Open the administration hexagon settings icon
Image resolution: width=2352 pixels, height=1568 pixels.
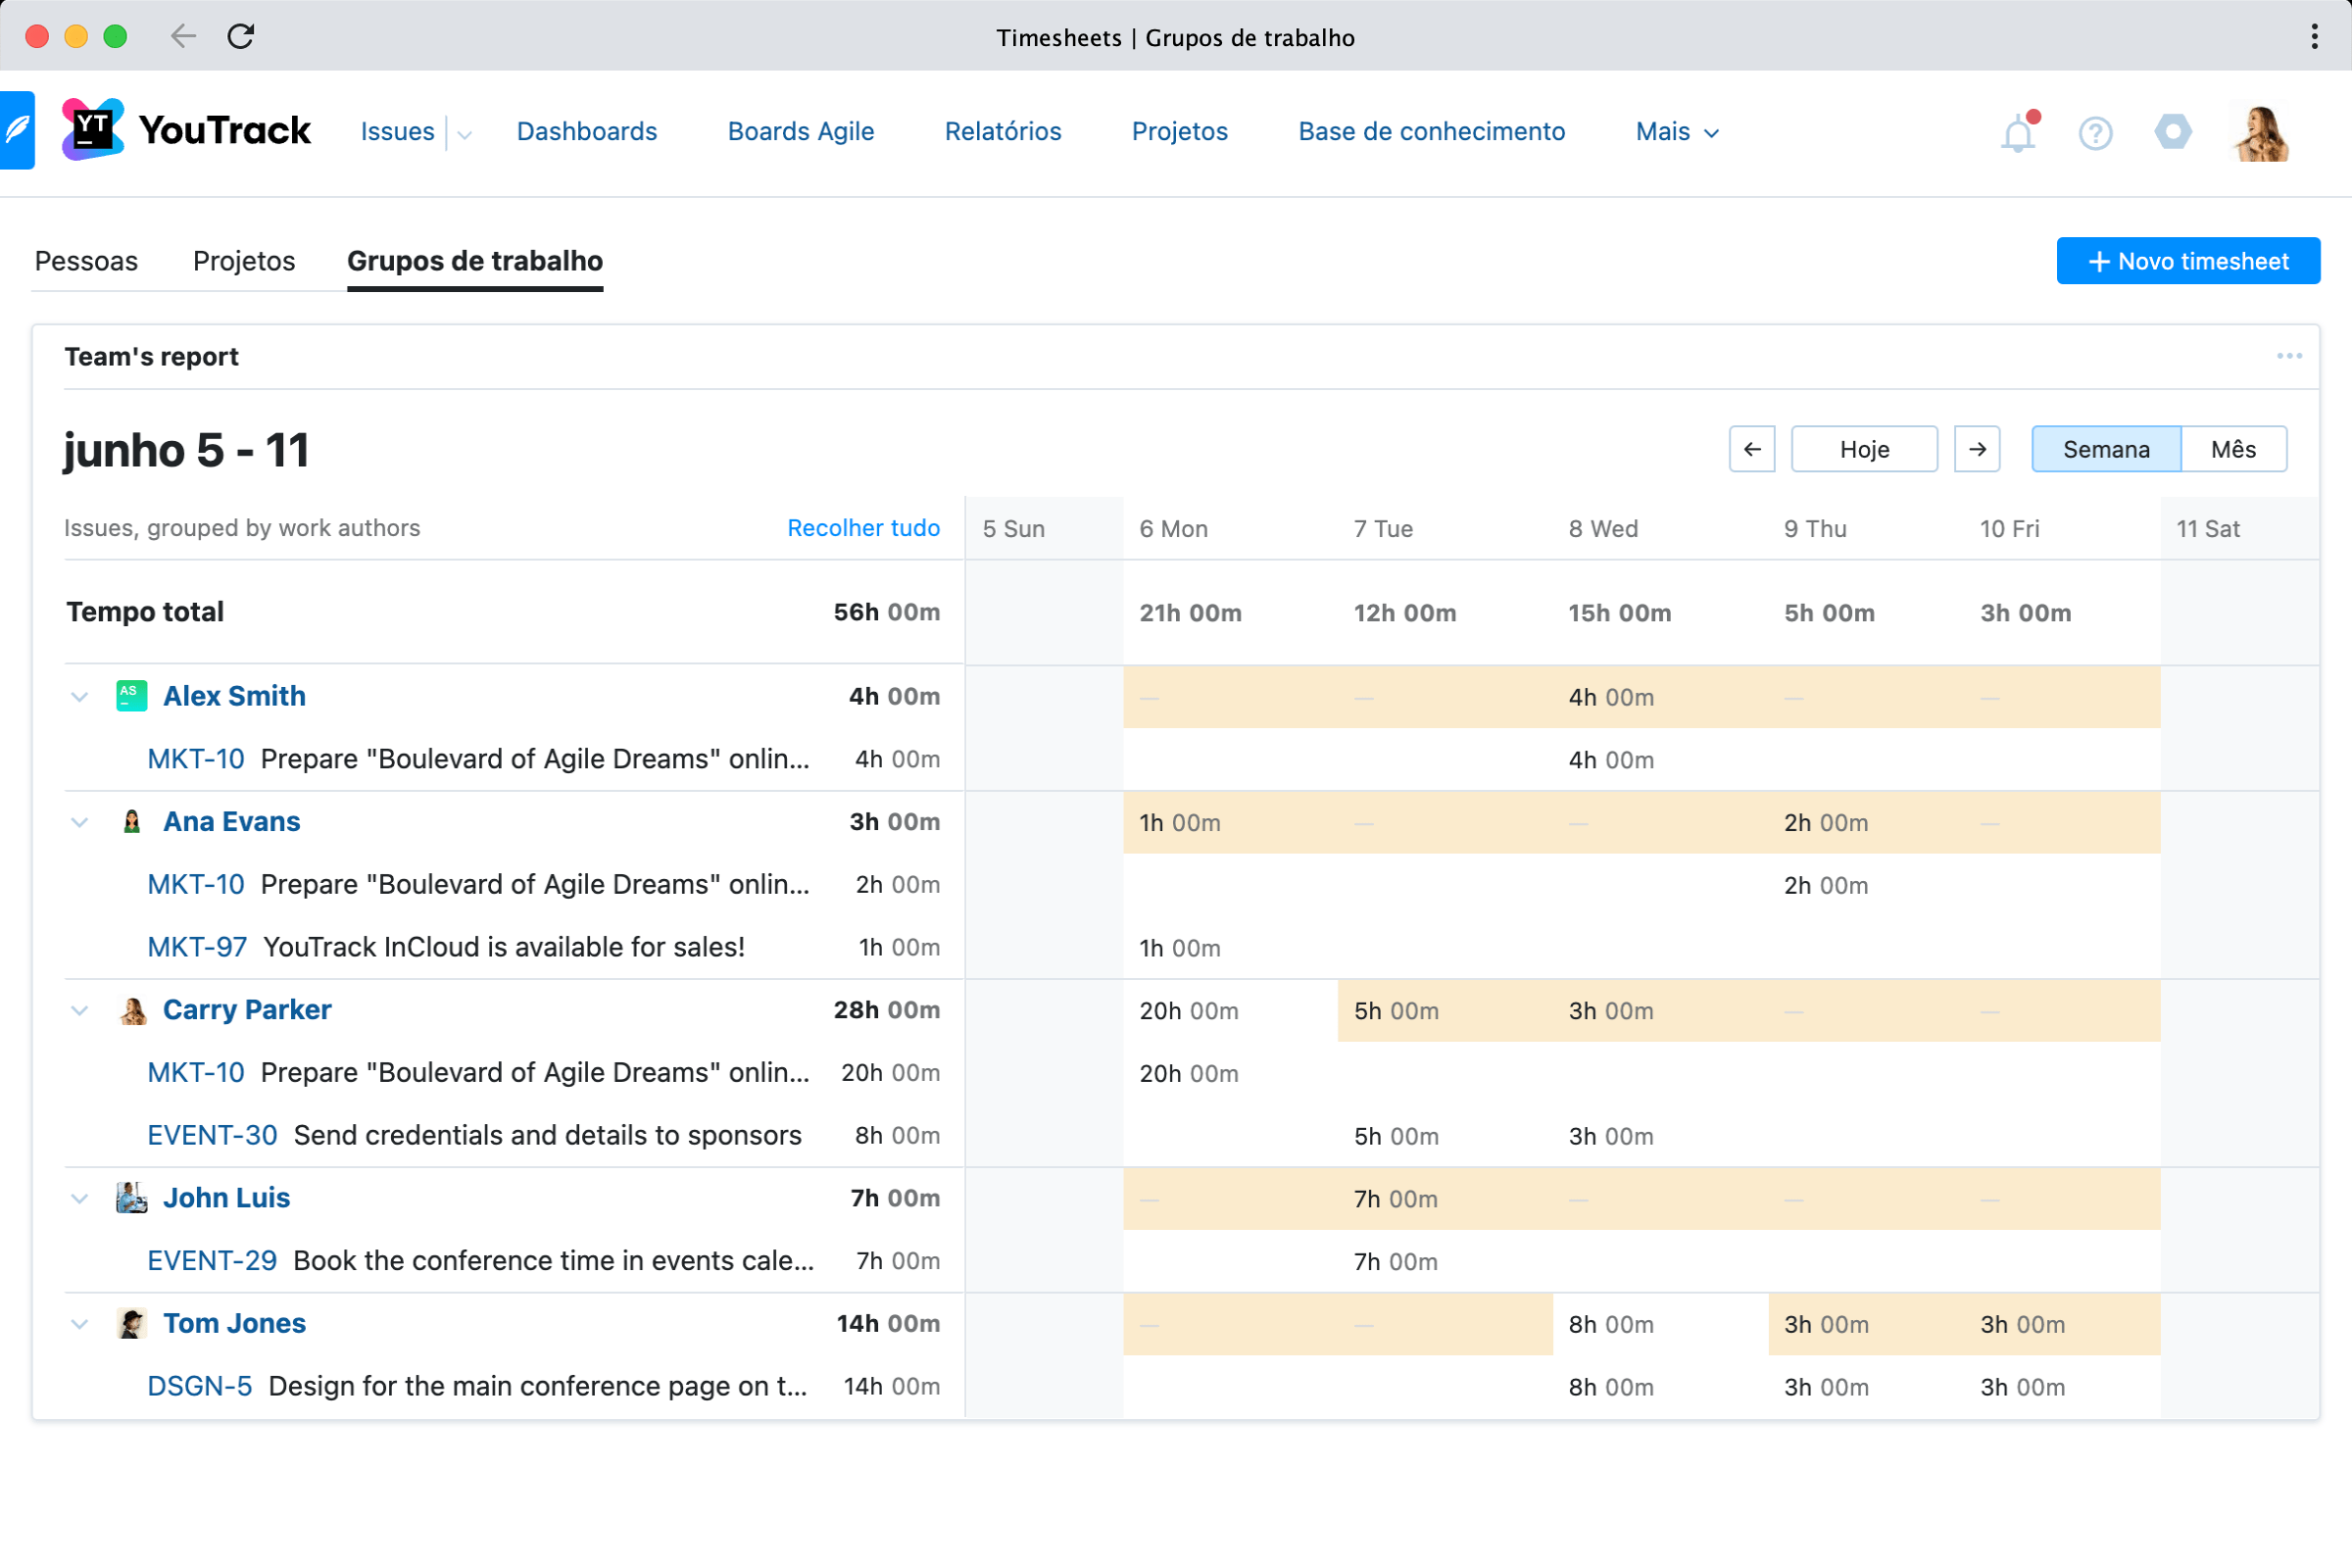(x=2172, y=131)
